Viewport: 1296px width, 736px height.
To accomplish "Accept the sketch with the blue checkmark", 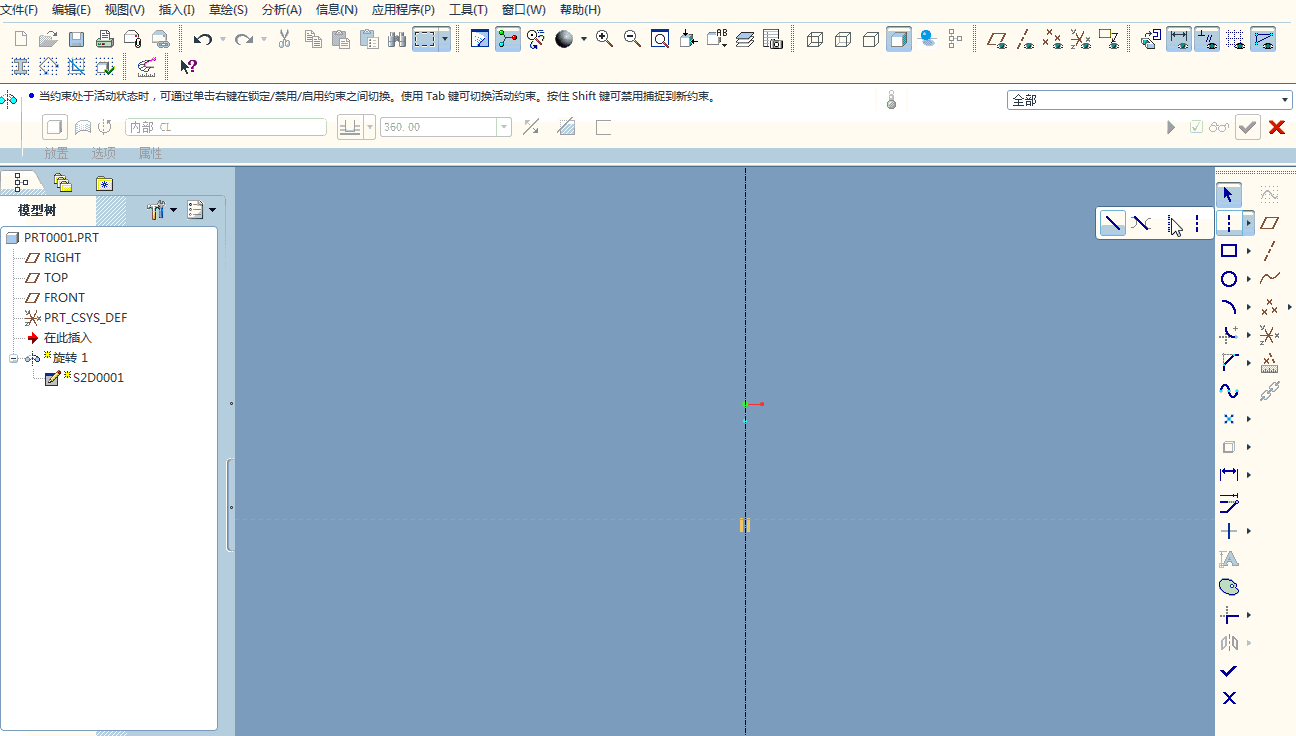I will (x=1229, y=670).
